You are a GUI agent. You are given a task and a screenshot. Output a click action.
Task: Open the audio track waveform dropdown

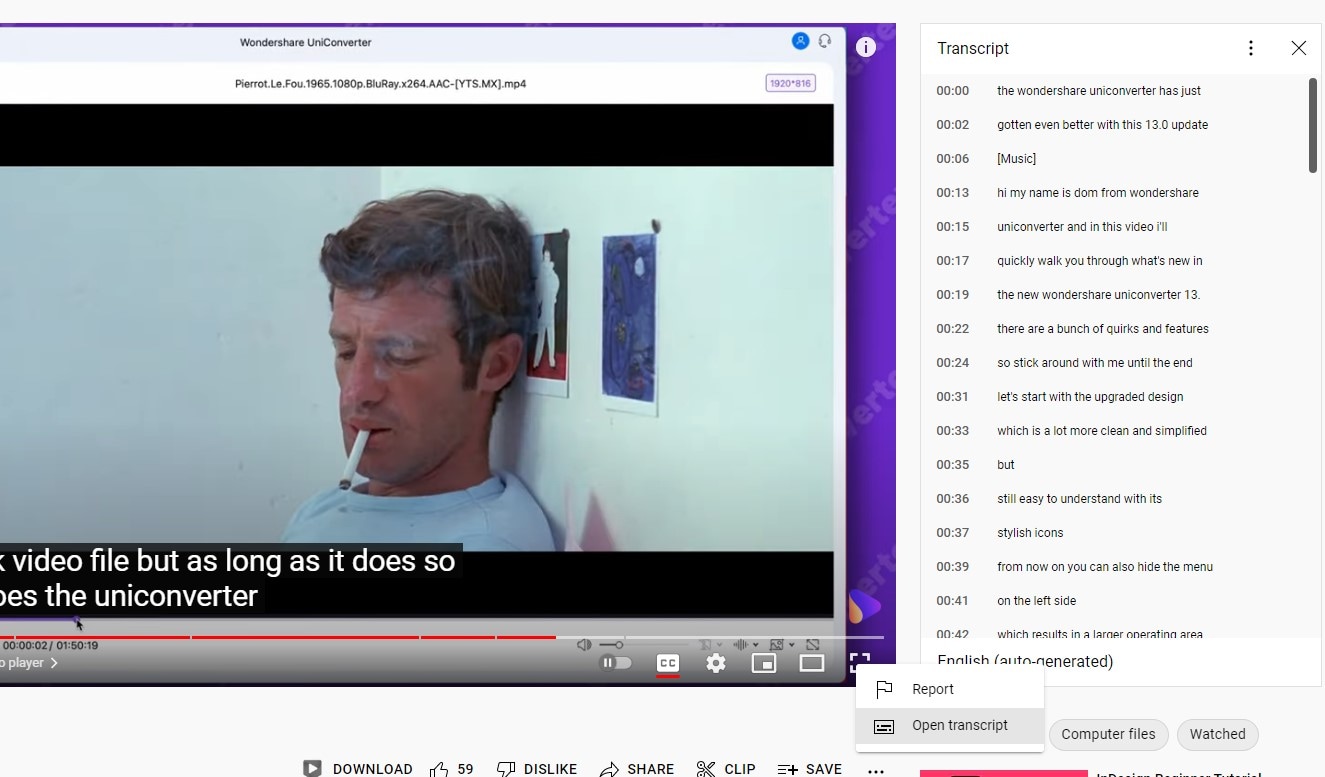746,645
